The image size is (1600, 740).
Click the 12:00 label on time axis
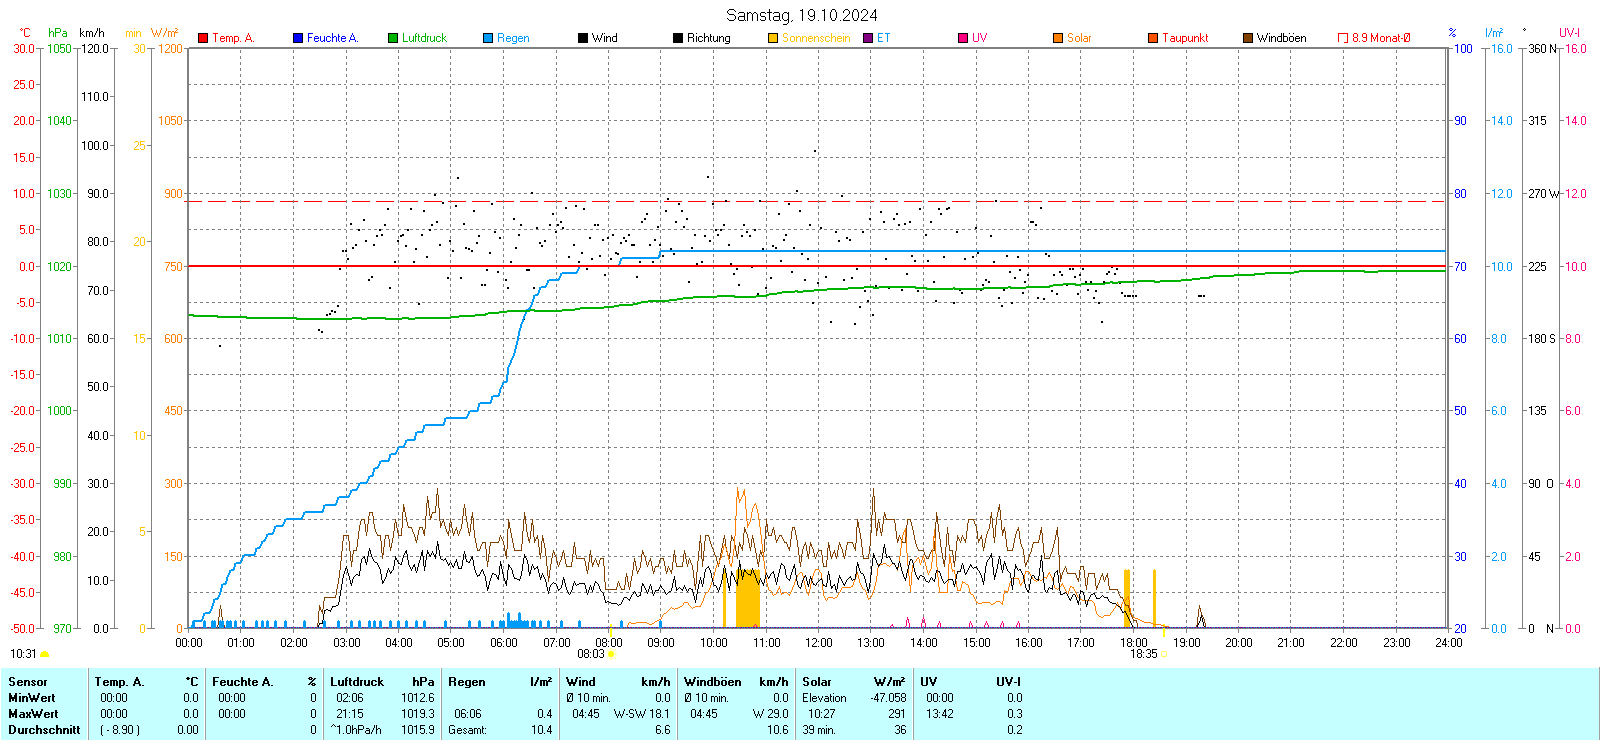click(819, 643)
